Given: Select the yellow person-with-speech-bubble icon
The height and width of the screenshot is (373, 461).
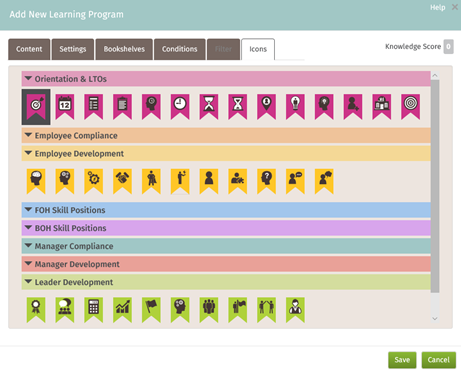Looking at the screenshot, I should coord(295,181).
